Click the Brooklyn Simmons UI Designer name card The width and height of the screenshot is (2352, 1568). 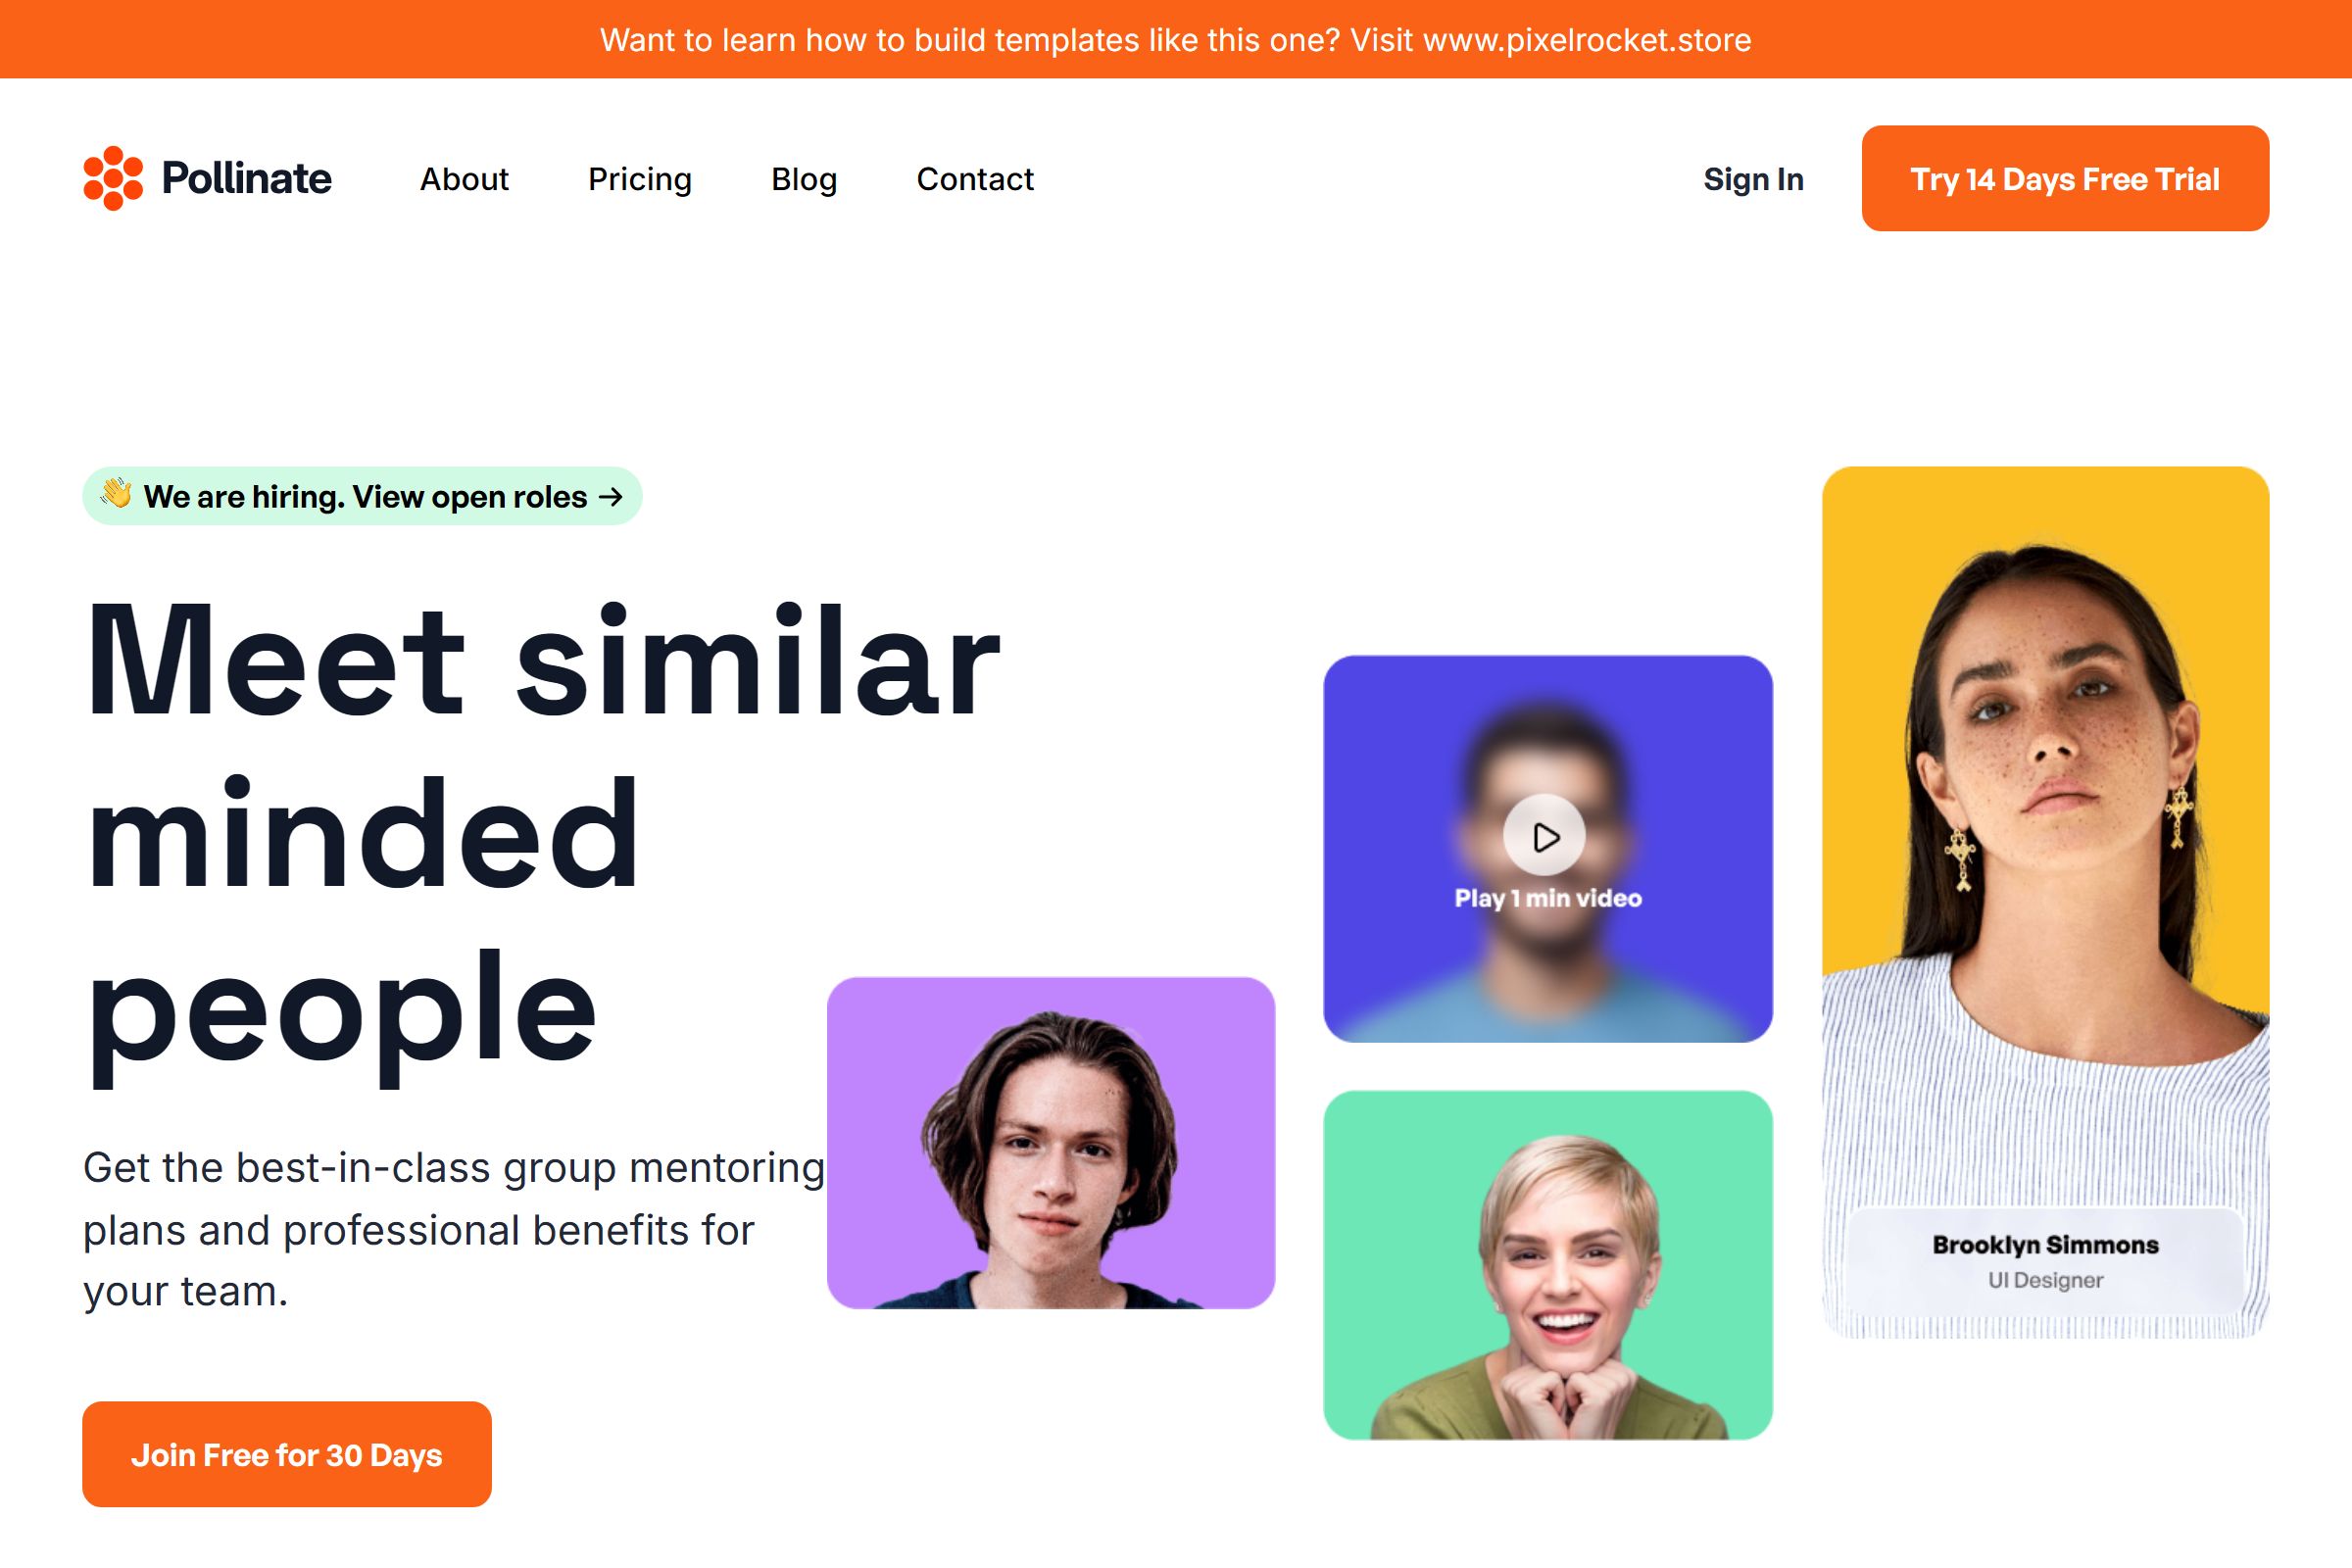(2045, 1261)
